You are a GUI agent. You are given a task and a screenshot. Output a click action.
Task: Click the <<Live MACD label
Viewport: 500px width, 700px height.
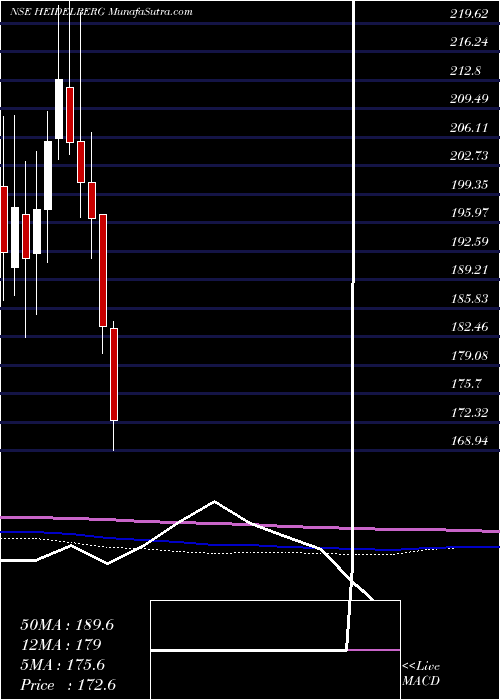[421, 674]
